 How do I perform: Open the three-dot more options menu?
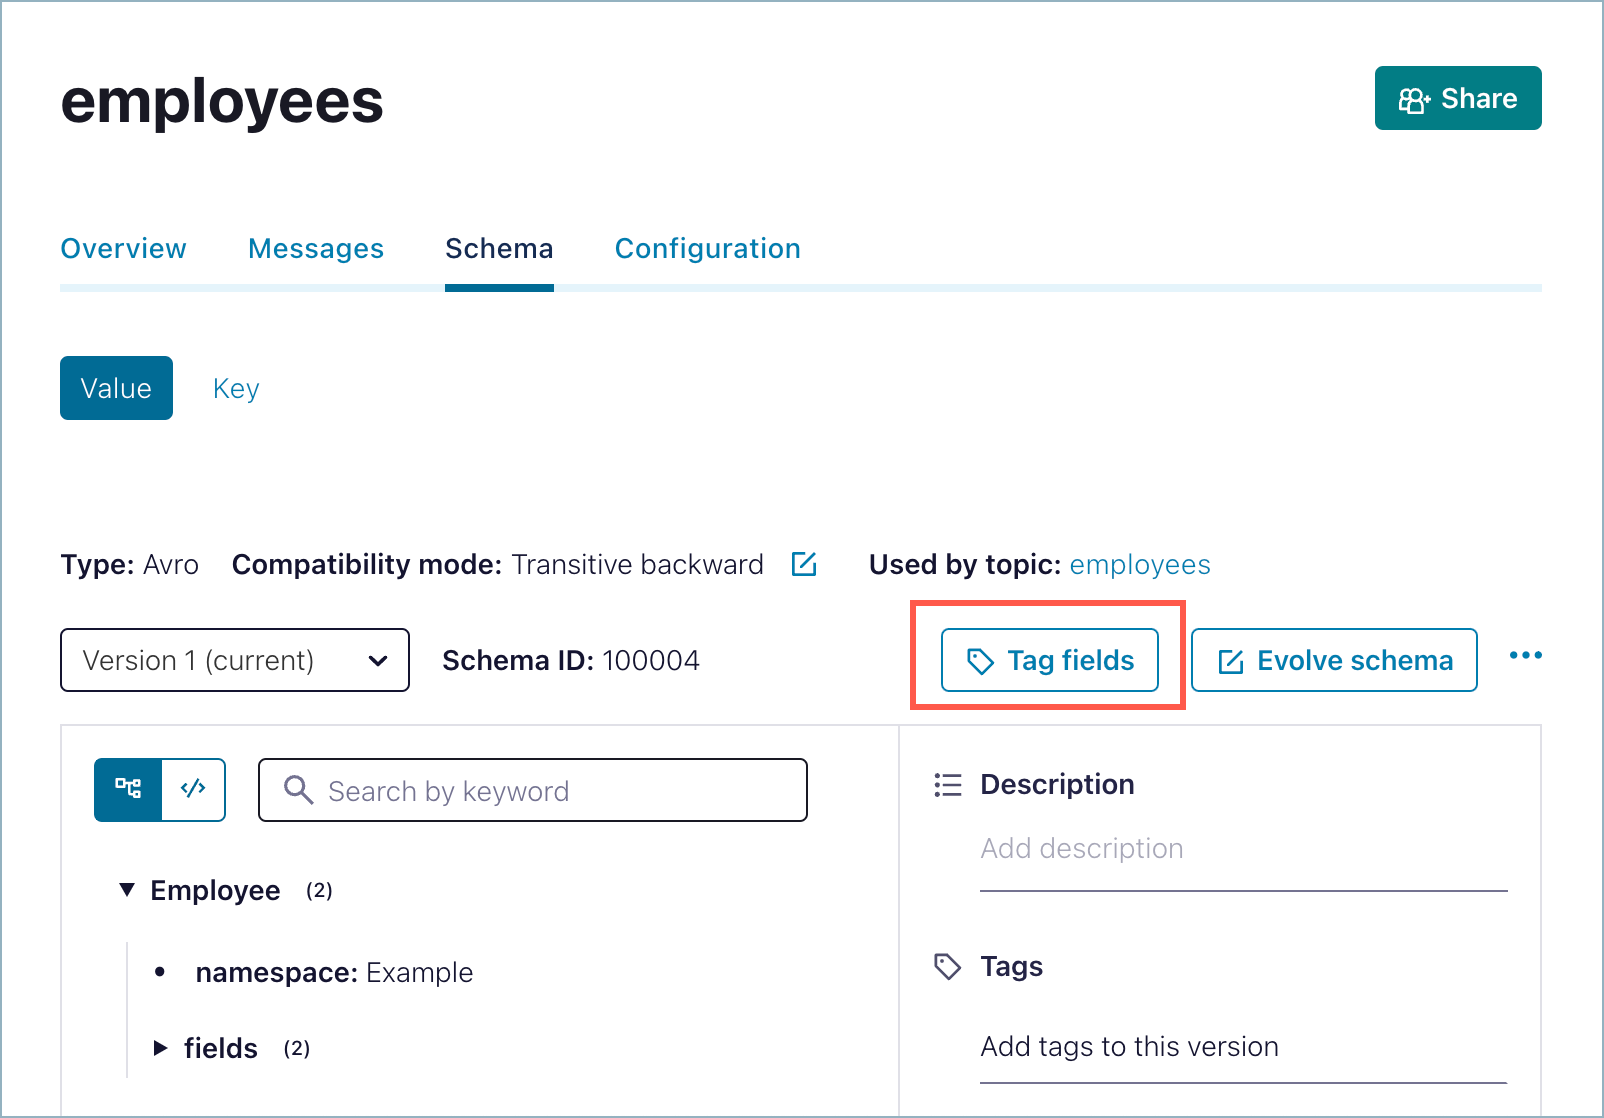click(x=1525, y=656)
